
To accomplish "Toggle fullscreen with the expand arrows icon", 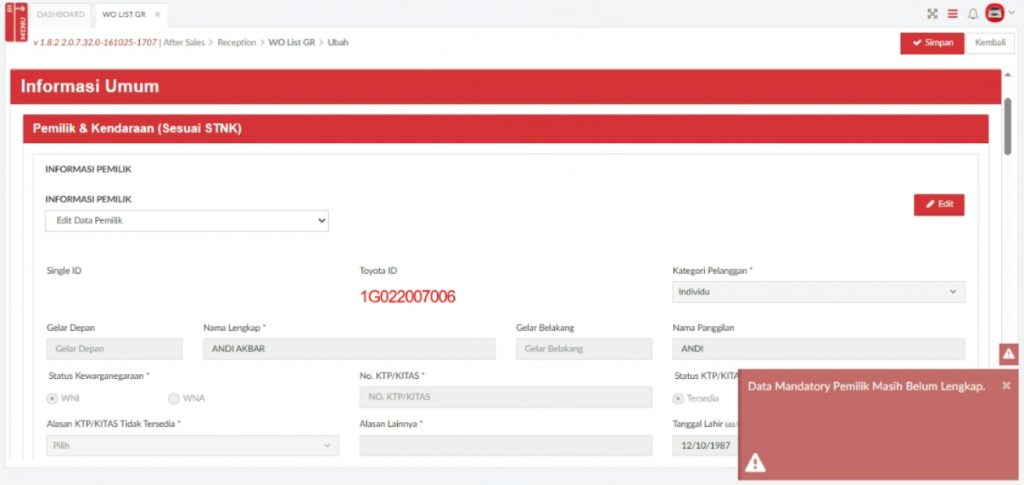I will (x=932, y=14).
